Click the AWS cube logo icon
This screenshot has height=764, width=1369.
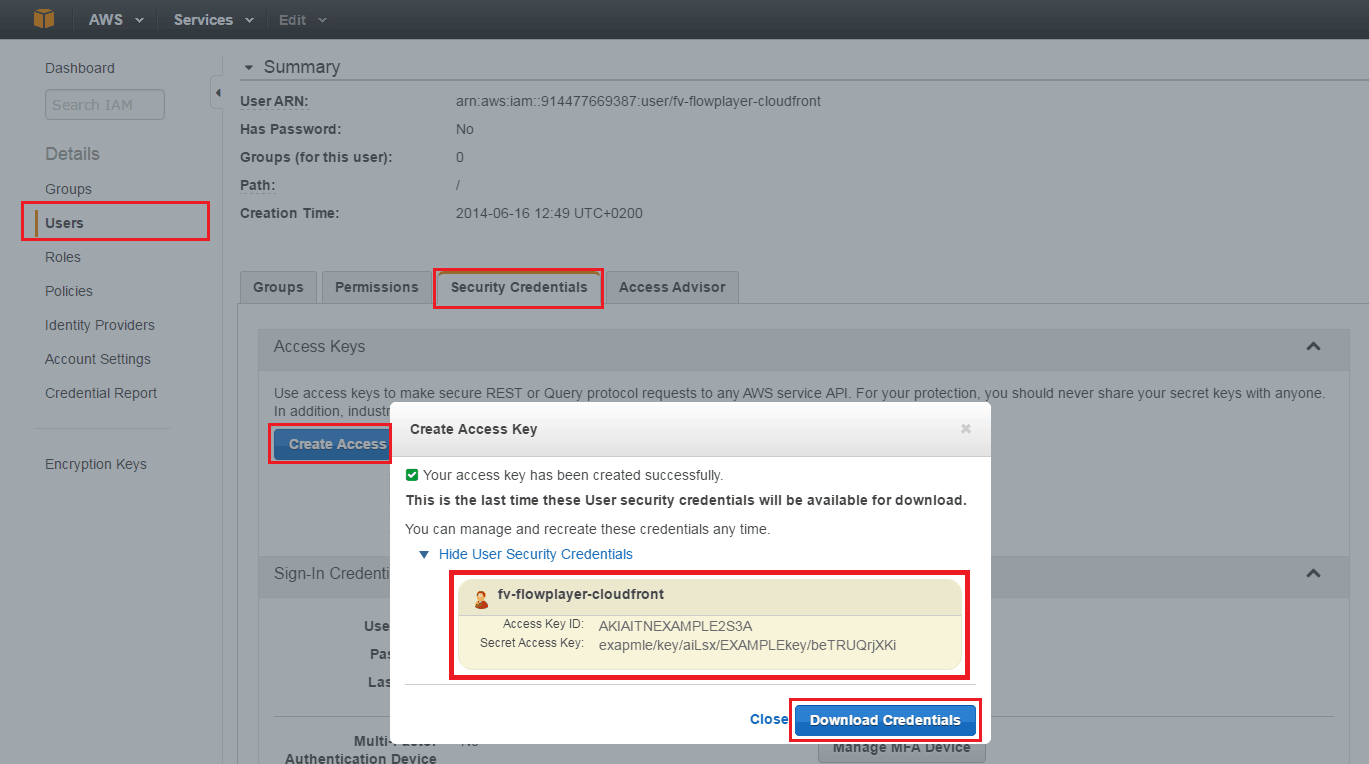(43, 19)
